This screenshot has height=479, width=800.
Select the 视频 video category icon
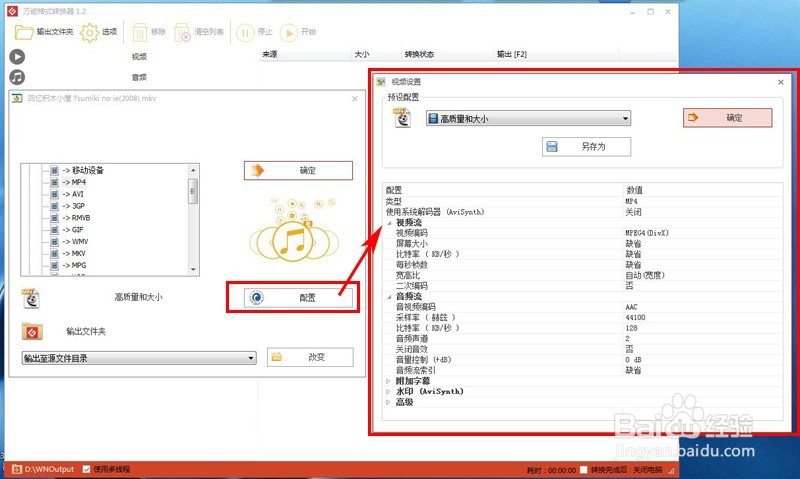point(17,57)
